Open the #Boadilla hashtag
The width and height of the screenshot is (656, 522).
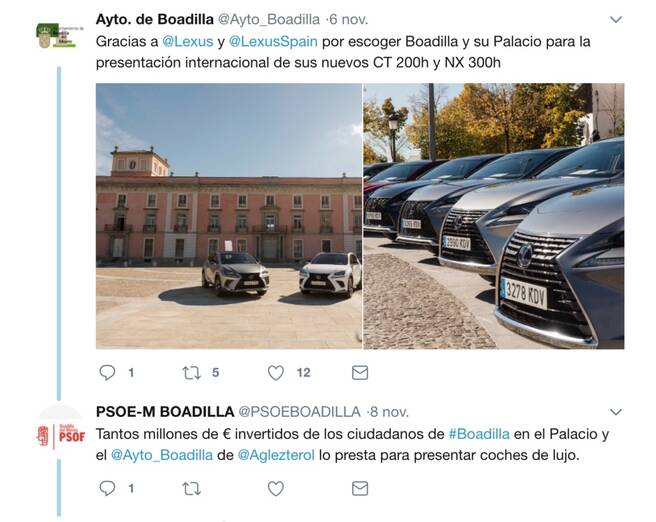(x=479, y=434)
